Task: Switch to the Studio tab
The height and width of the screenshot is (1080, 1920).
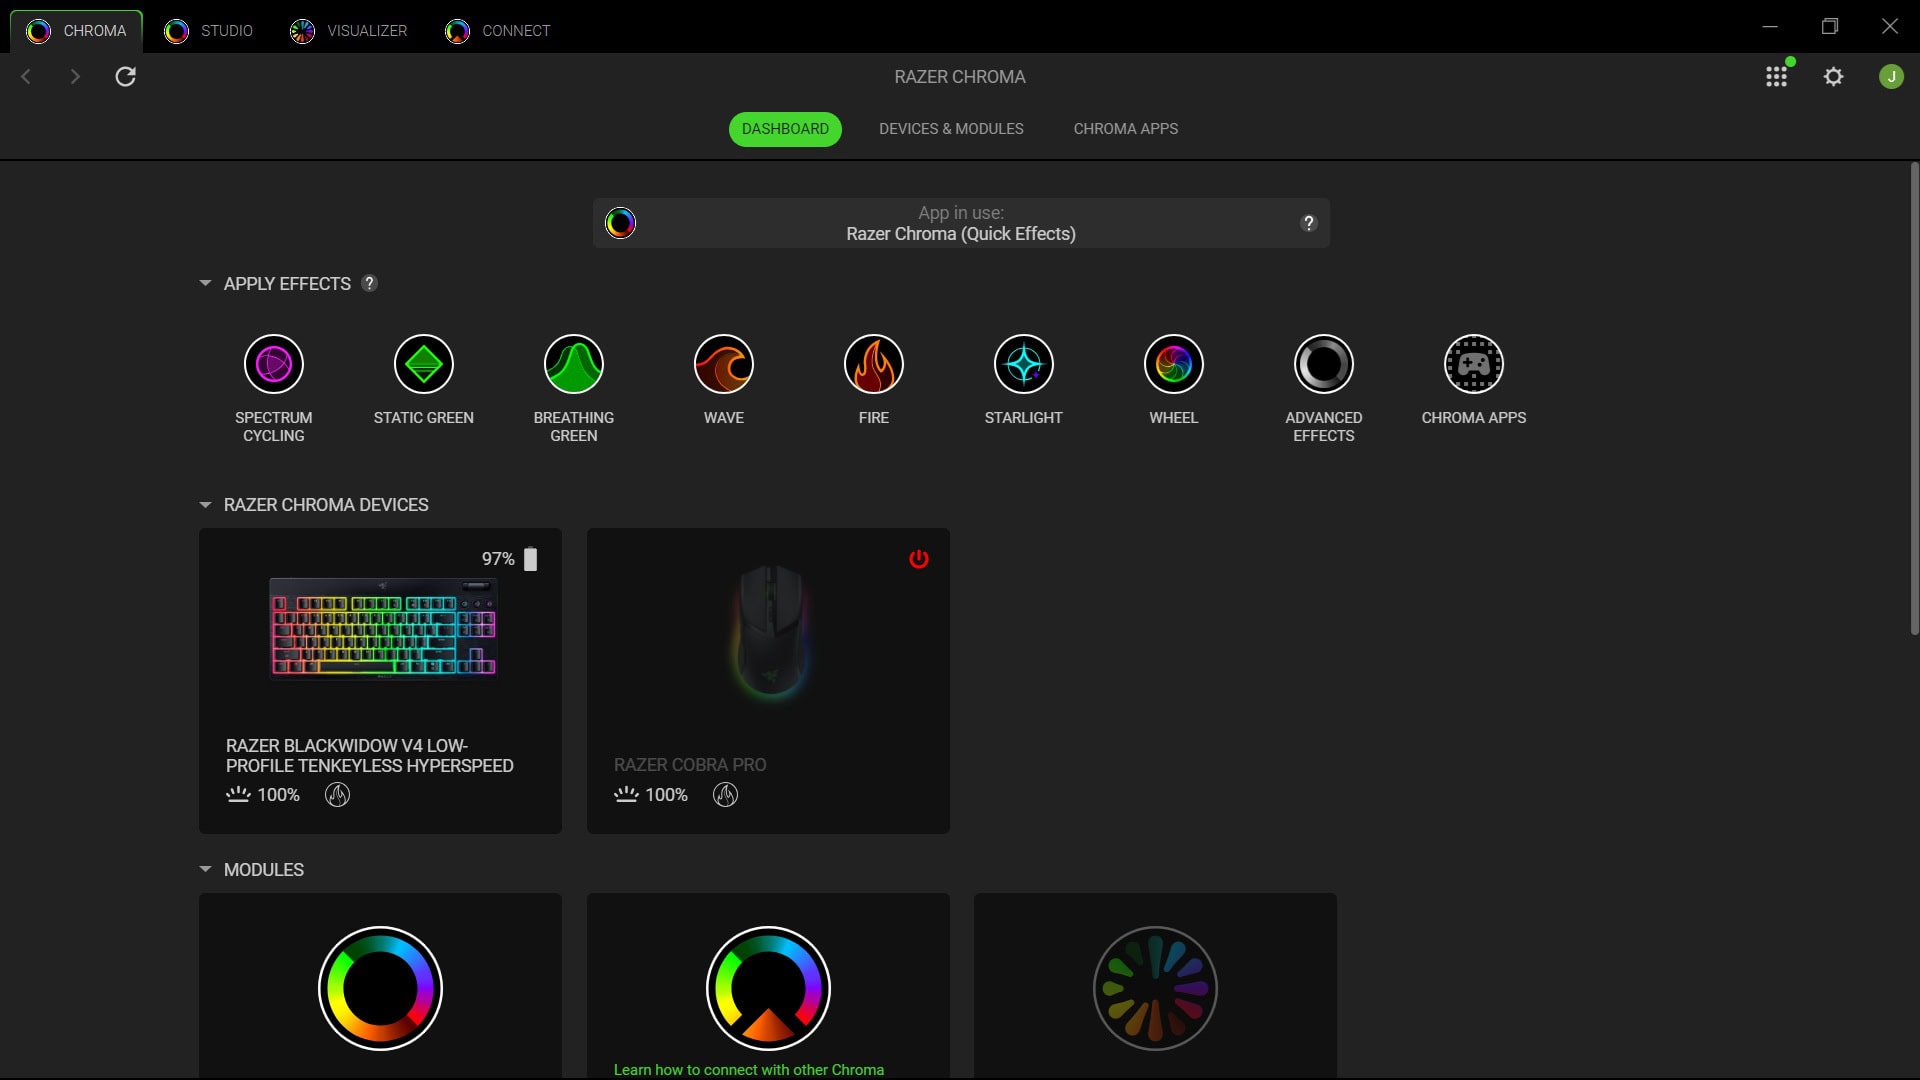Action: [209, 31]
